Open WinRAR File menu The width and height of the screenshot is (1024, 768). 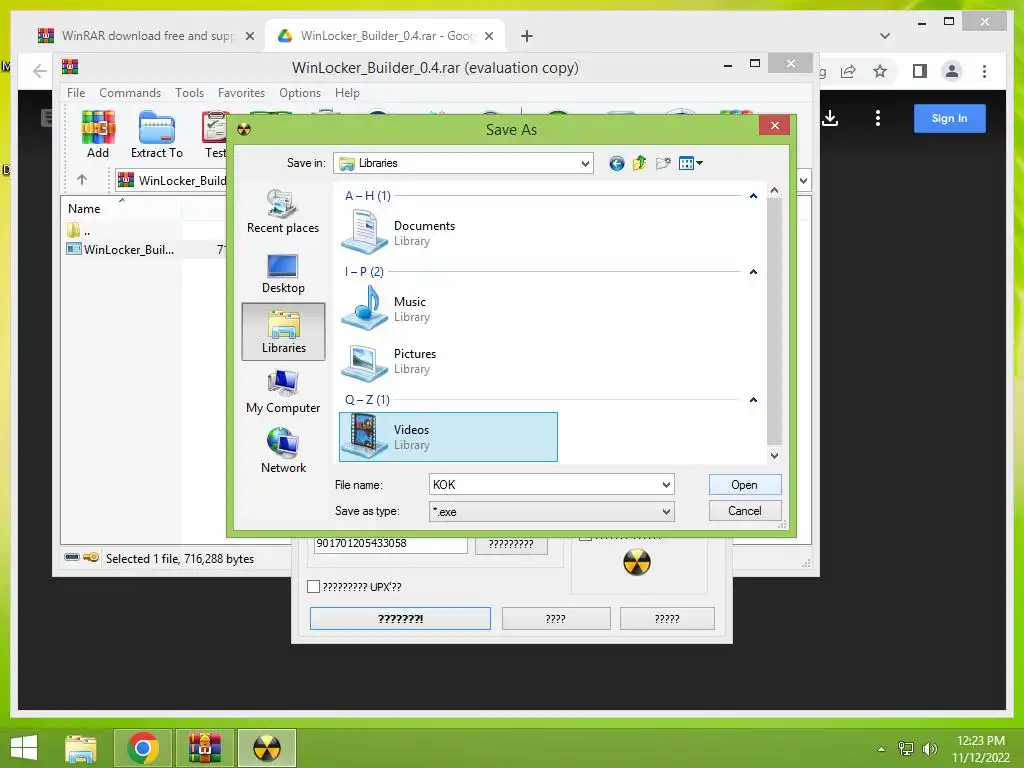pyautogui.click(x=76, y=93)
